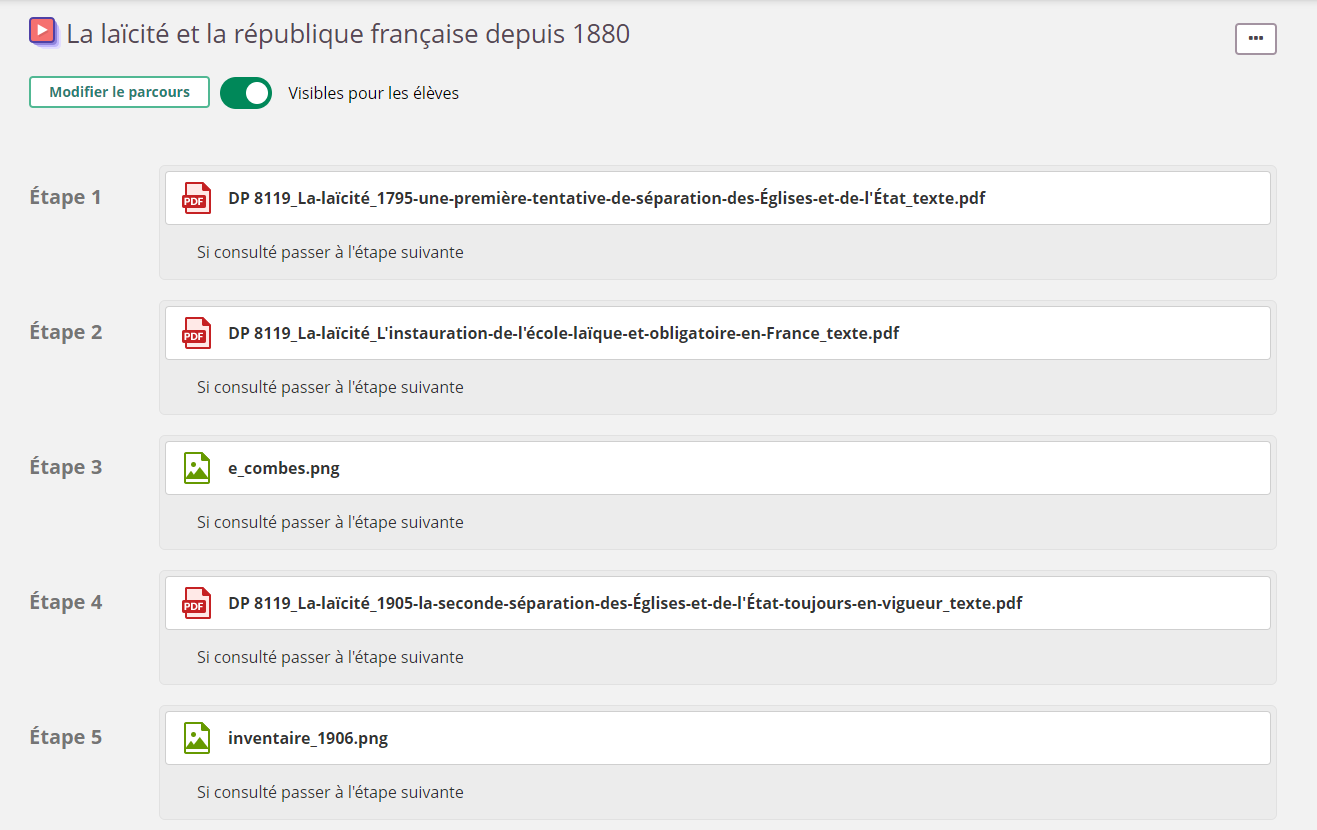Click the image icon for inventaire_1906.png

[197, 738]
